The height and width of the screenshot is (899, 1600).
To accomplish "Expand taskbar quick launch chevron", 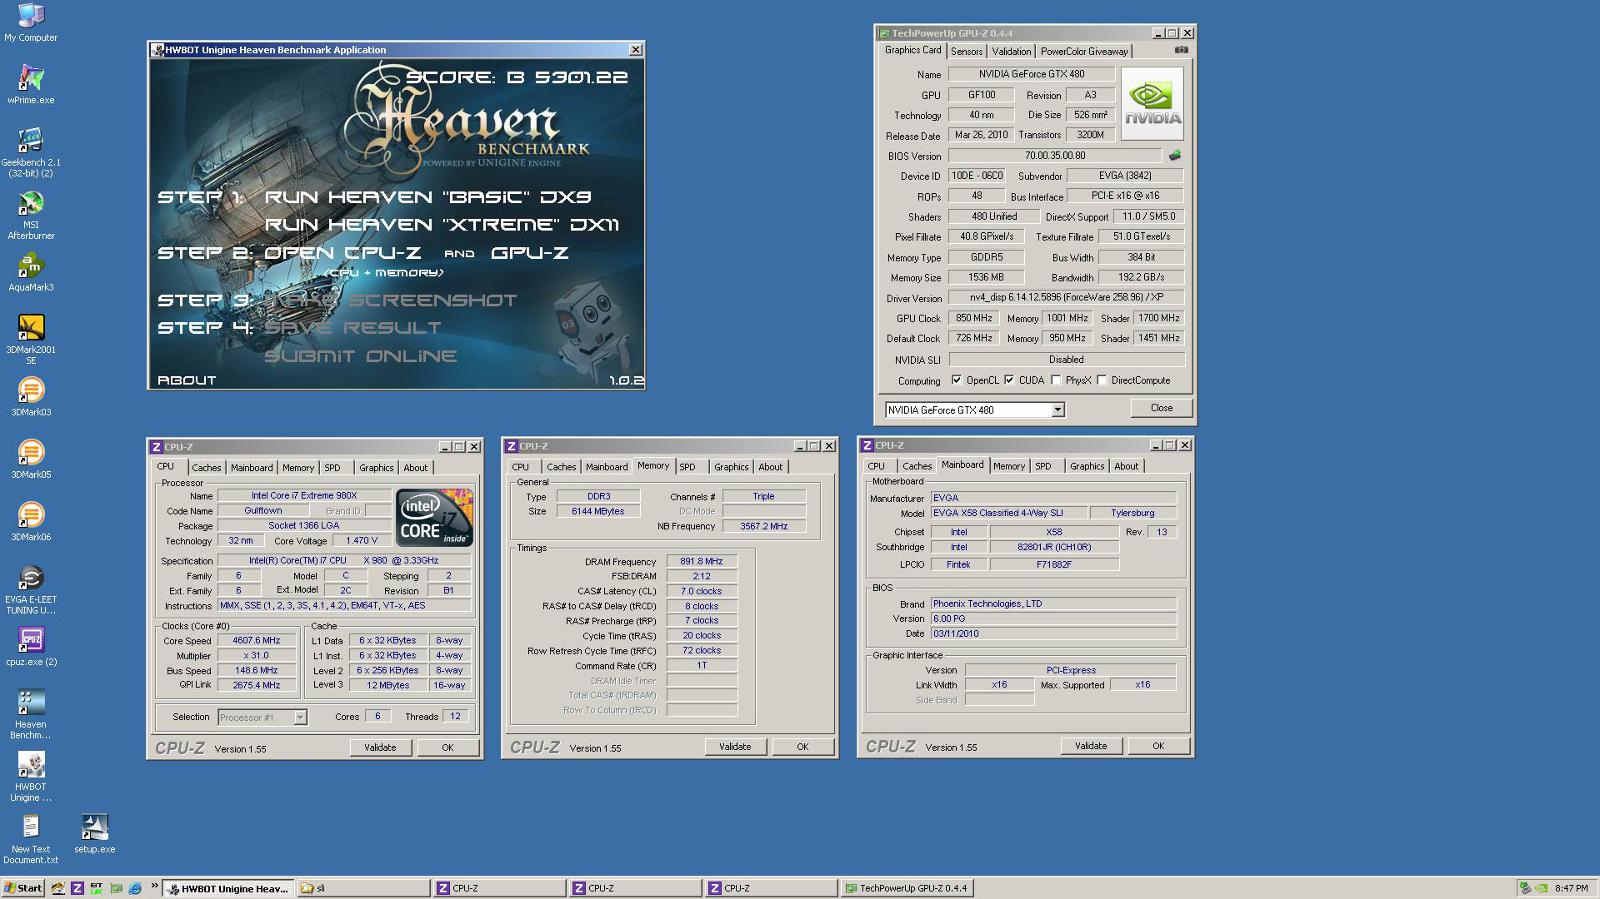I will [155, 886].
